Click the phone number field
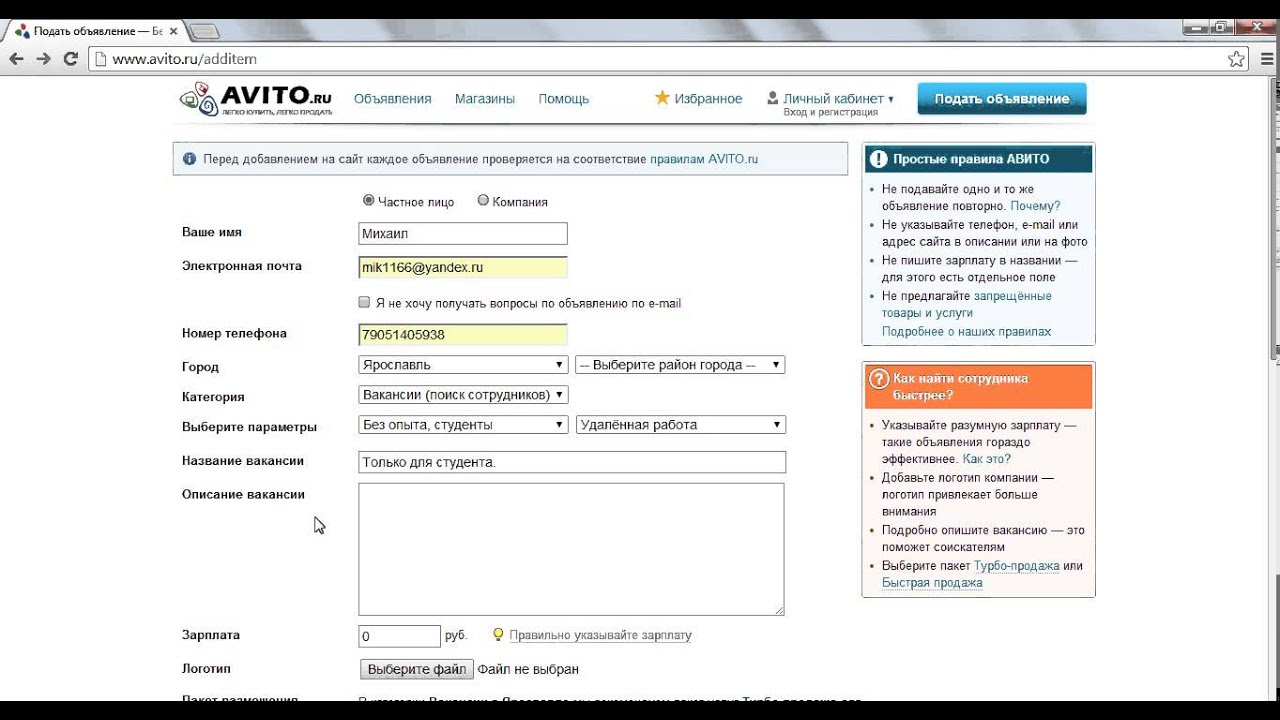 [x=463, y=335]
